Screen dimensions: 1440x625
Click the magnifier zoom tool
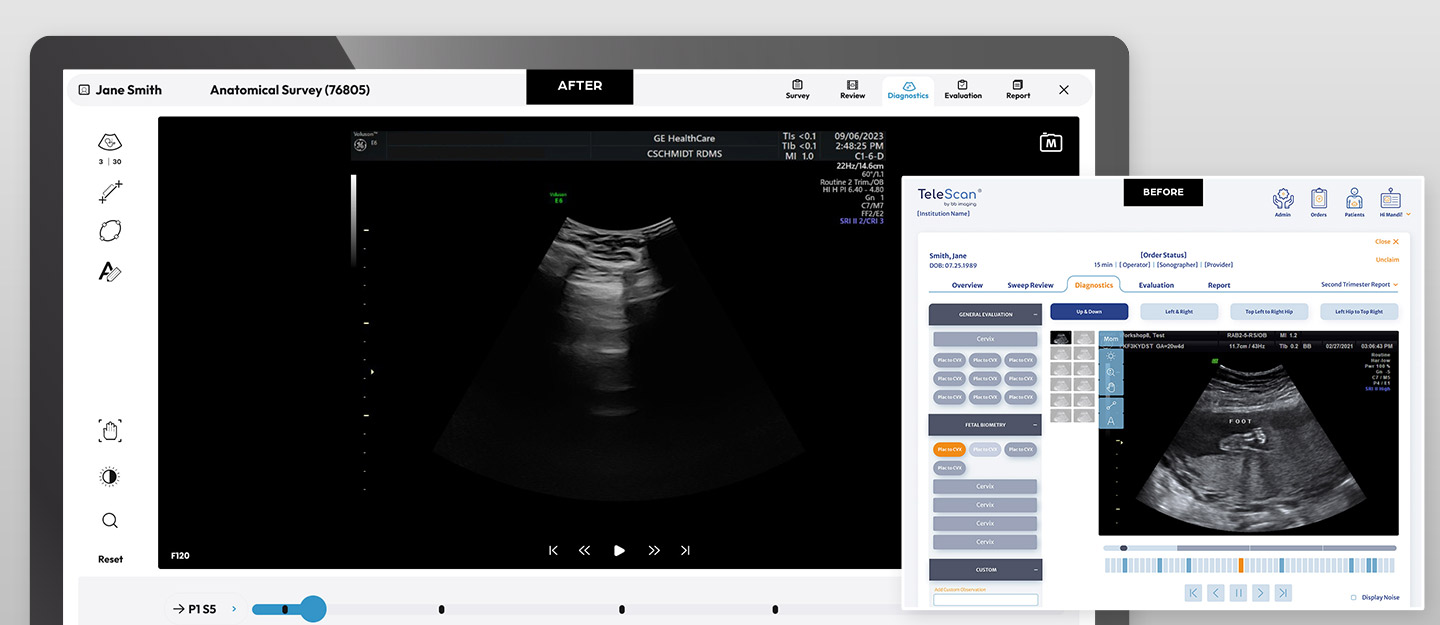(110, 520)
